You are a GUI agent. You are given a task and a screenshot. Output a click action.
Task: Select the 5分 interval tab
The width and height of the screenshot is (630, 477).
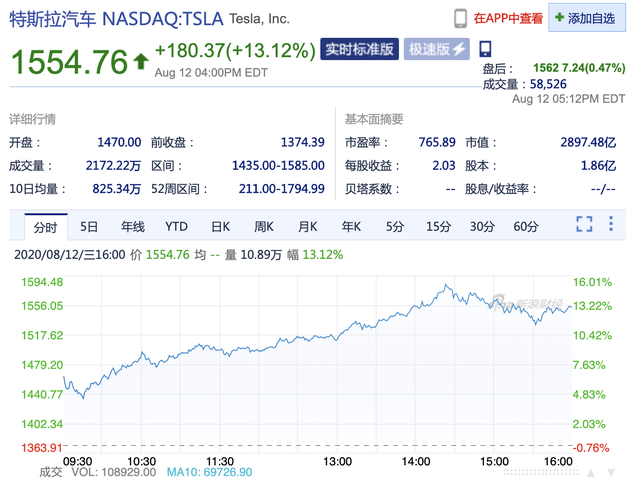pyautogui.click(x=395, y=227)
